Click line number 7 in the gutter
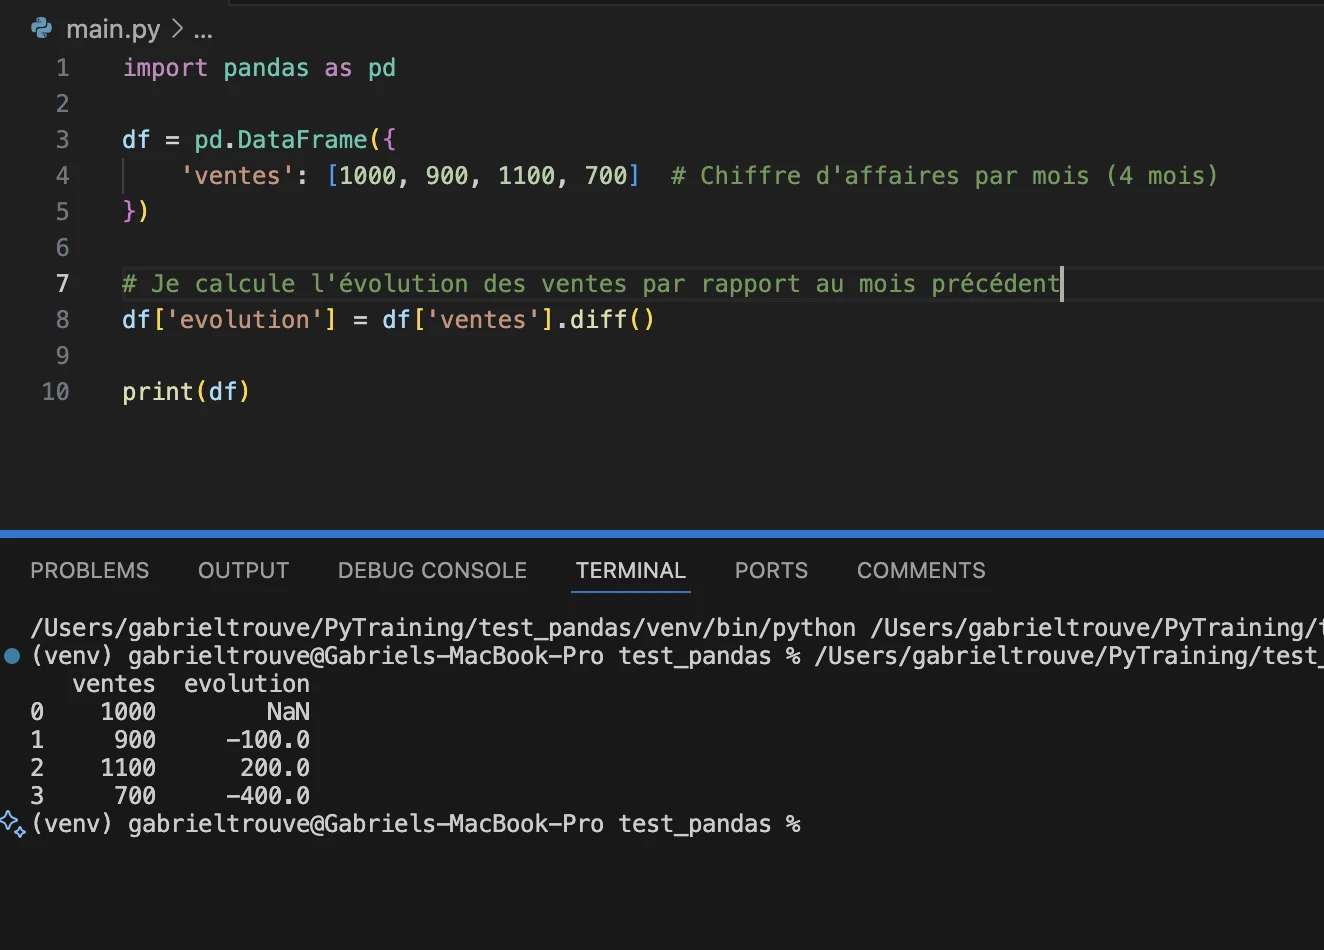The height and width of the screenshot is (950, 1324). (x=62, y=284)
